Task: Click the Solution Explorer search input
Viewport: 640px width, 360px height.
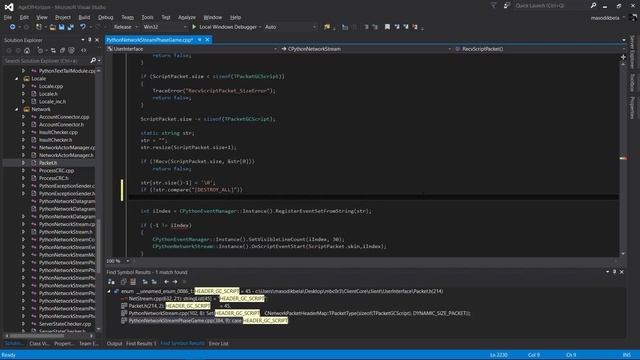Action: (x=46, y=60)
